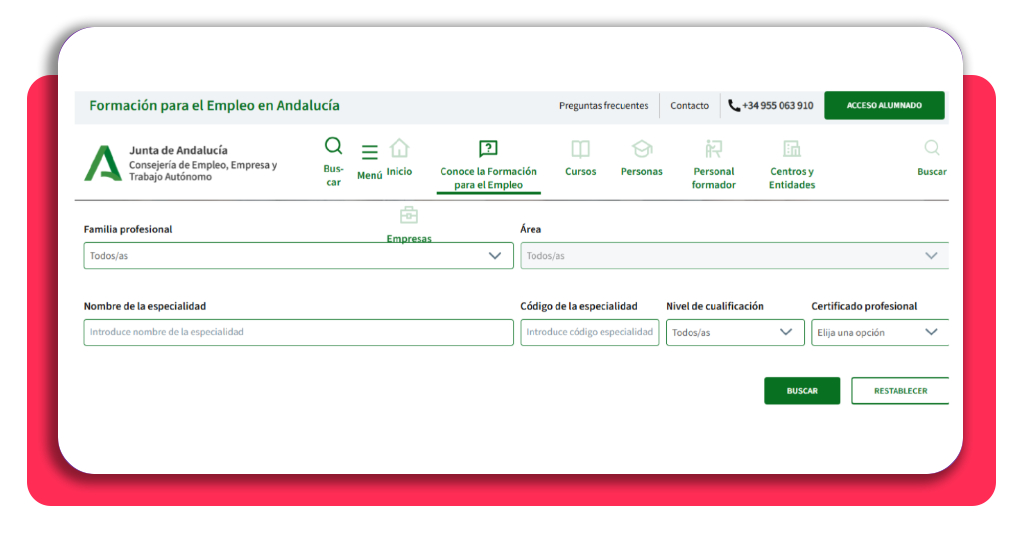1024x536 pixels.
Task: Open the Contacto link
Action: [689, 105]
